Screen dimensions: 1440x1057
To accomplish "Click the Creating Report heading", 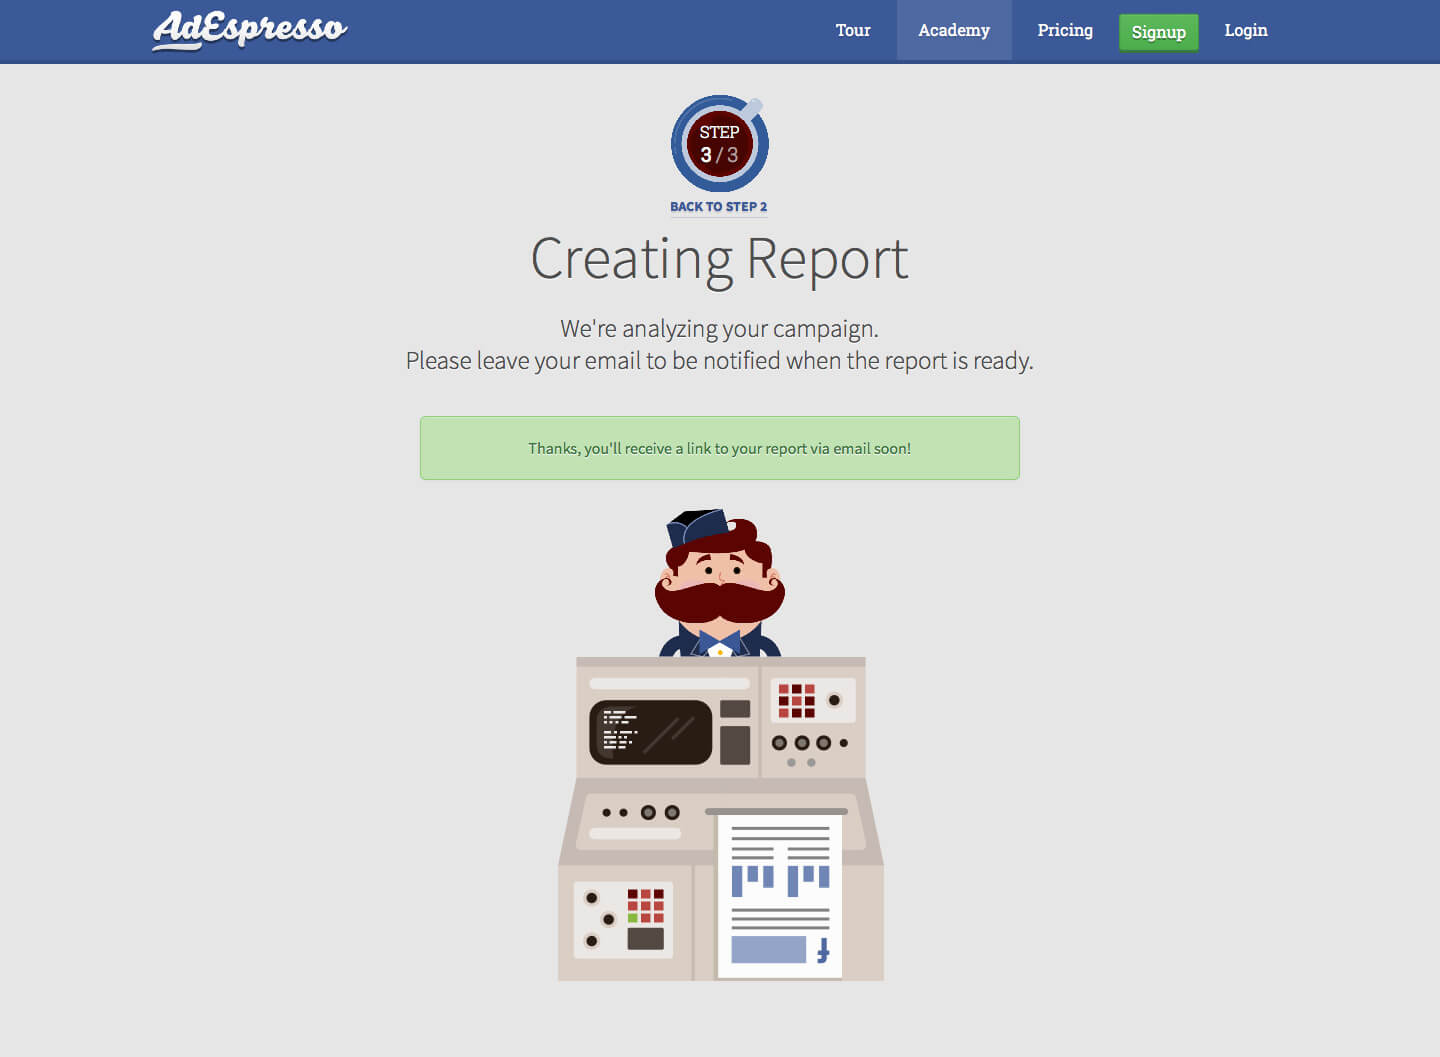I will [x=720, y=260].
